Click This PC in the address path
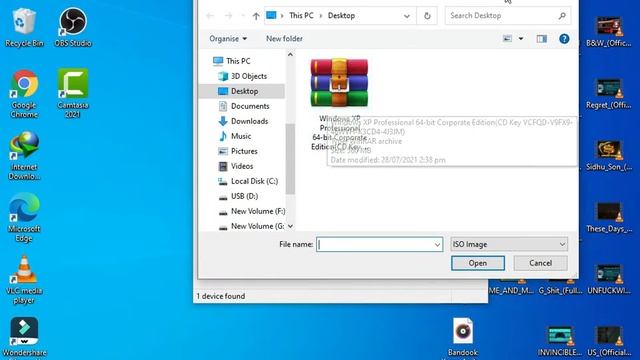This screenshot has height=360, width=640. coord(301,16)
